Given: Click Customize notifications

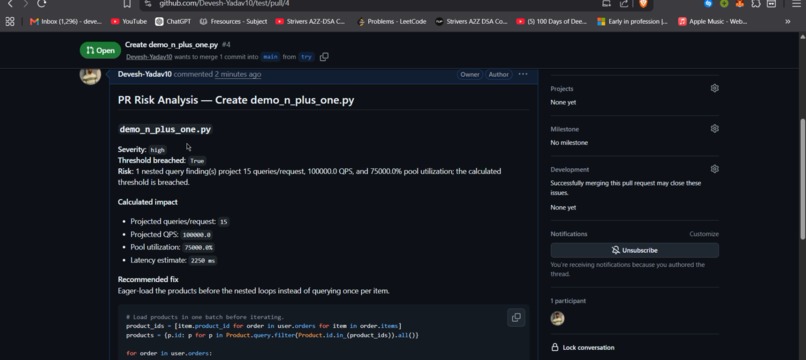Looking at the screenshot, I should [704, 234].
